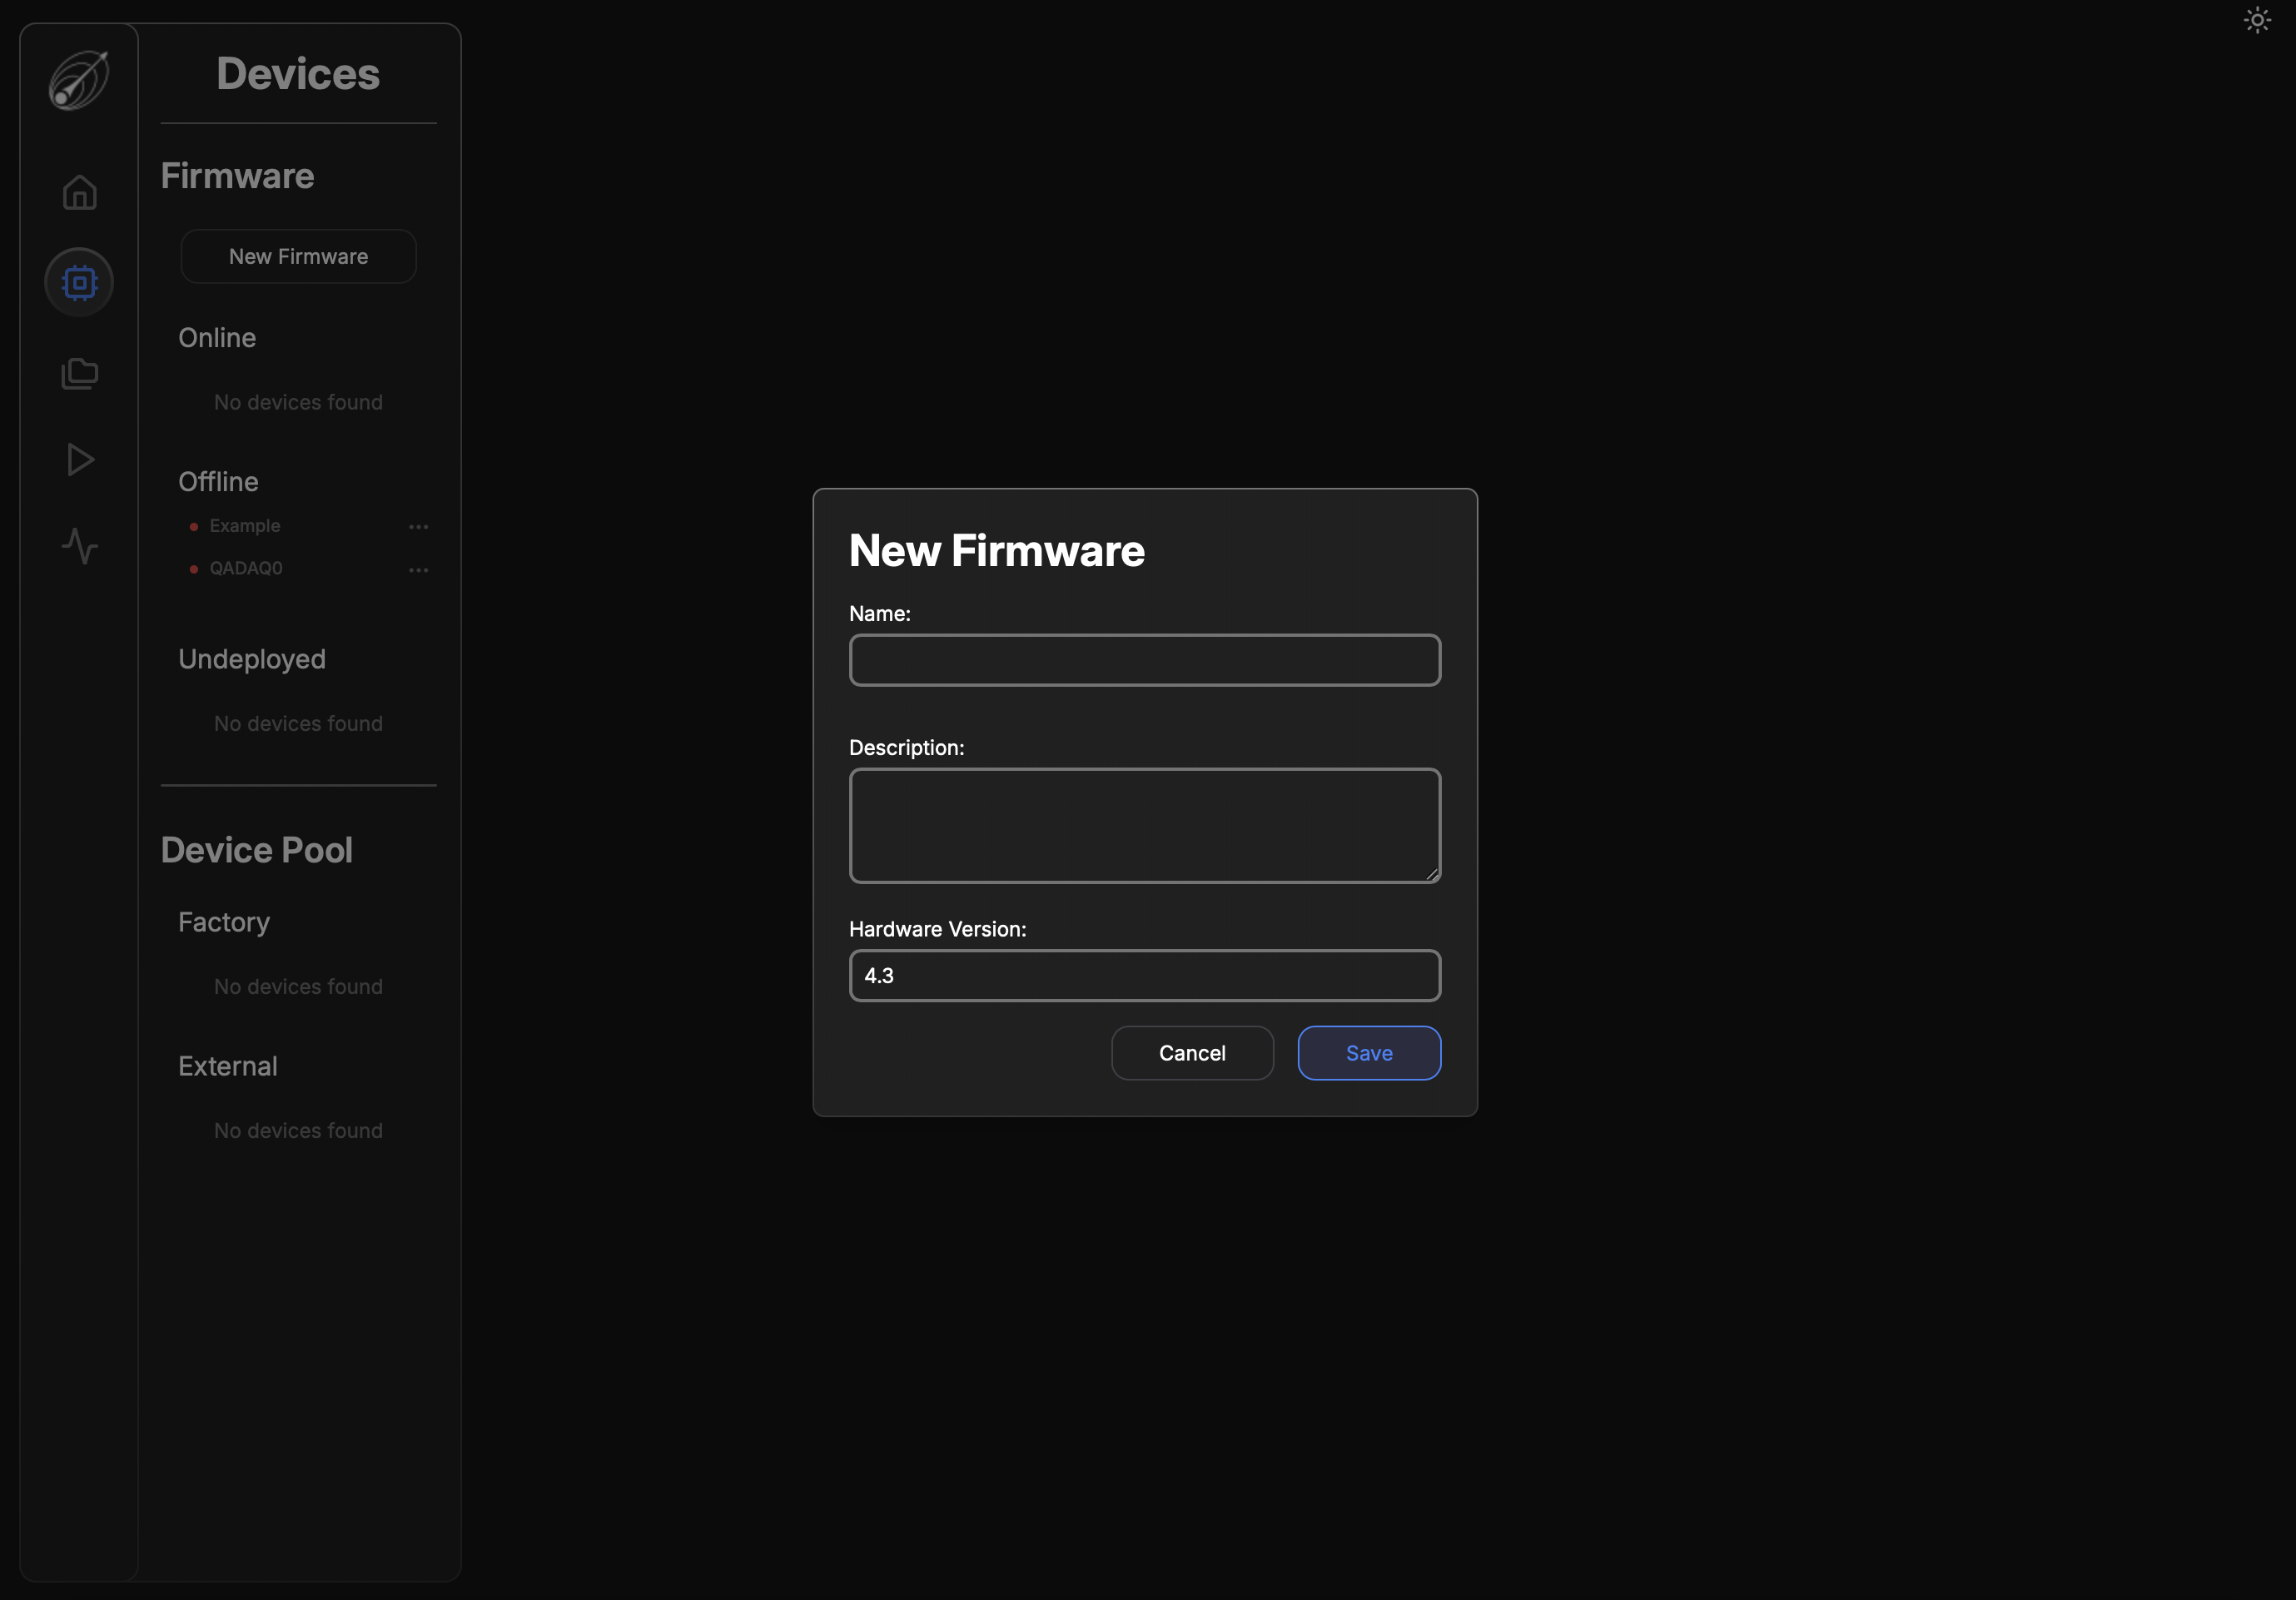The width and height of the screenshot is (2296, 1600).
Task: Select the Example offline device
Action: click(245, 526)
